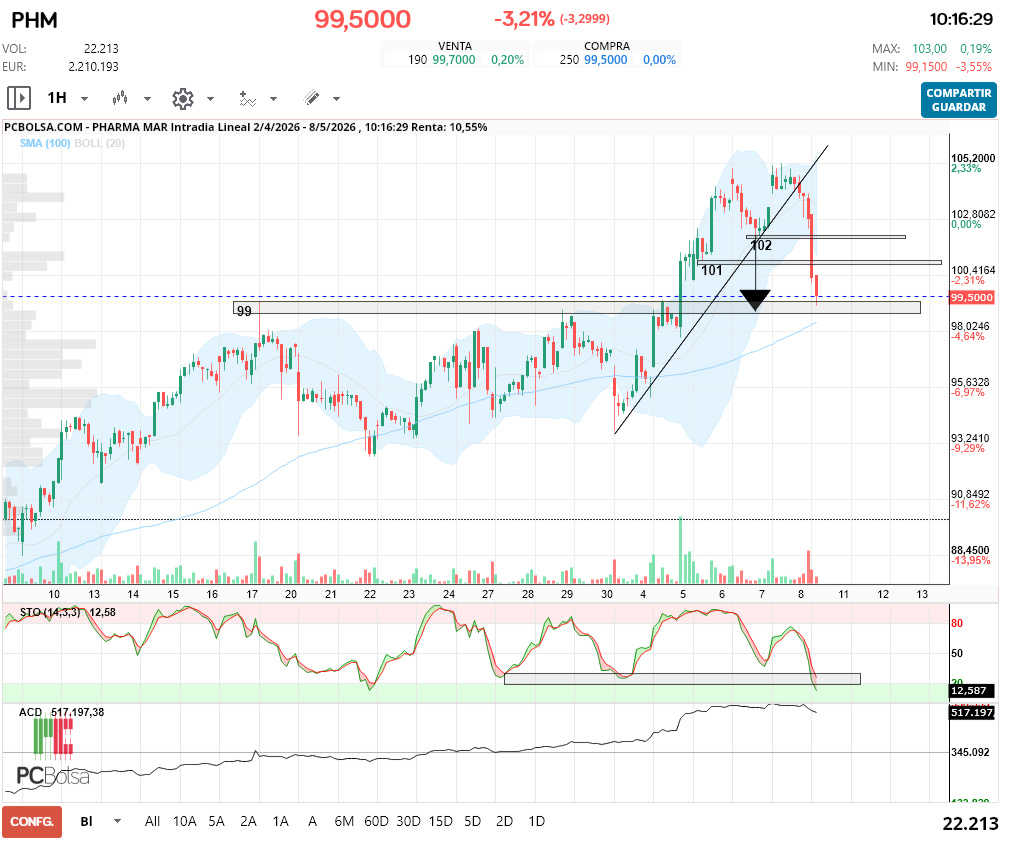The image size is (1012, 843).
Task: Expand the drawing tools dropdown arrow
Action: 336,99
